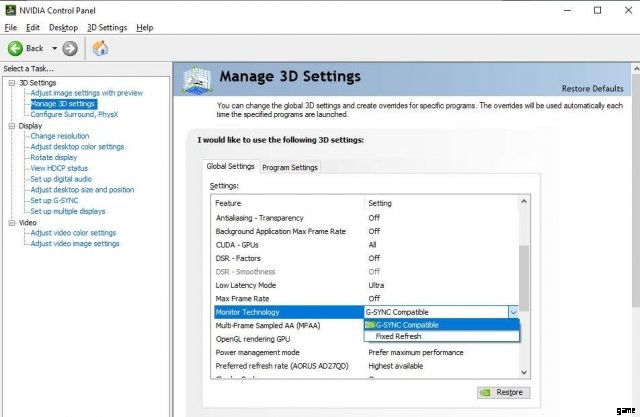Viewport: 640px width, 417px height.
Task: Maximize the NVIDIA Control Panel window
Action: pyautogui.click(x=598, y=10)
